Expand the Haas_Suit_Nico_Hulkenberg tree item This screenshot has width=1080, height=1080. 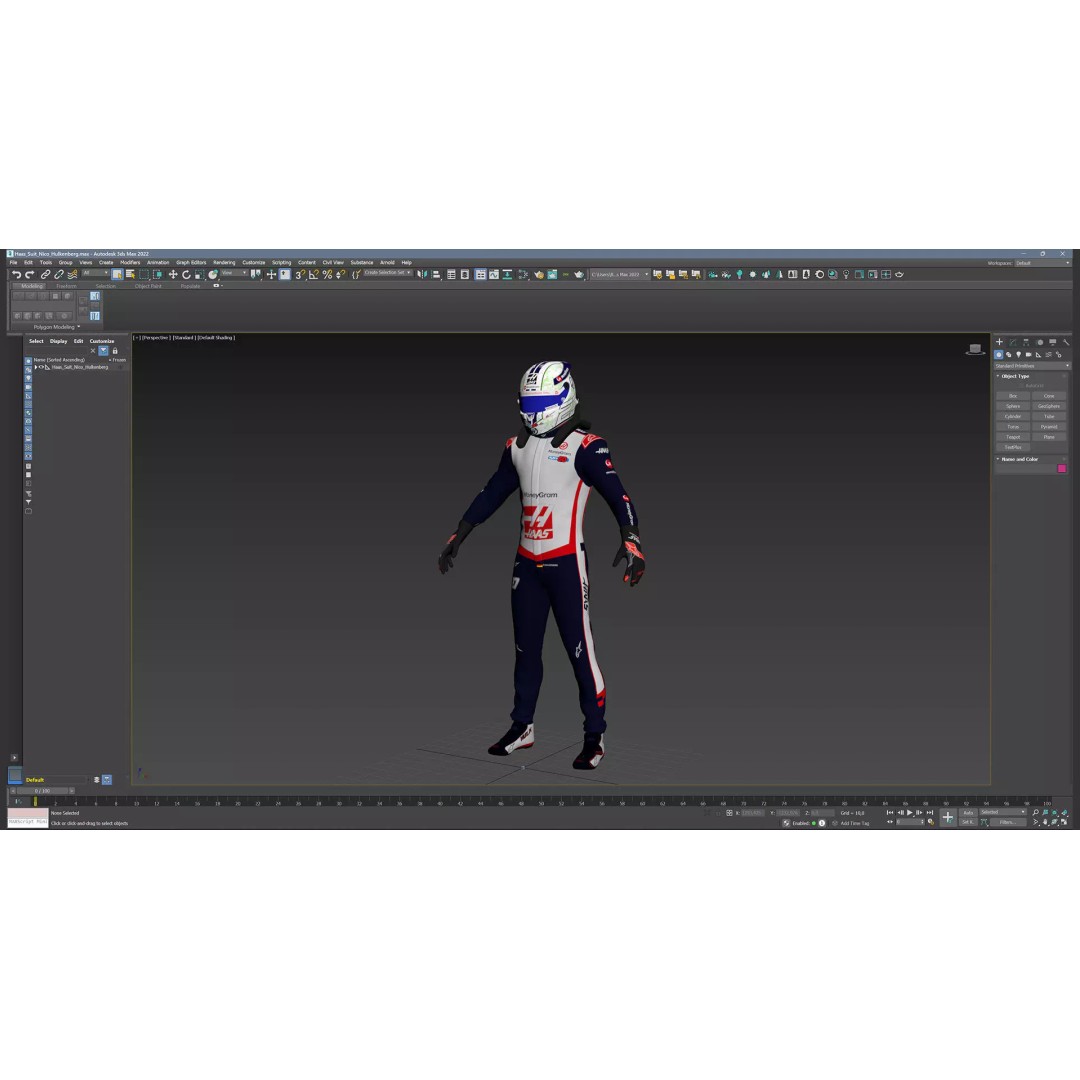pyautogui.click(x=37, y=367)
